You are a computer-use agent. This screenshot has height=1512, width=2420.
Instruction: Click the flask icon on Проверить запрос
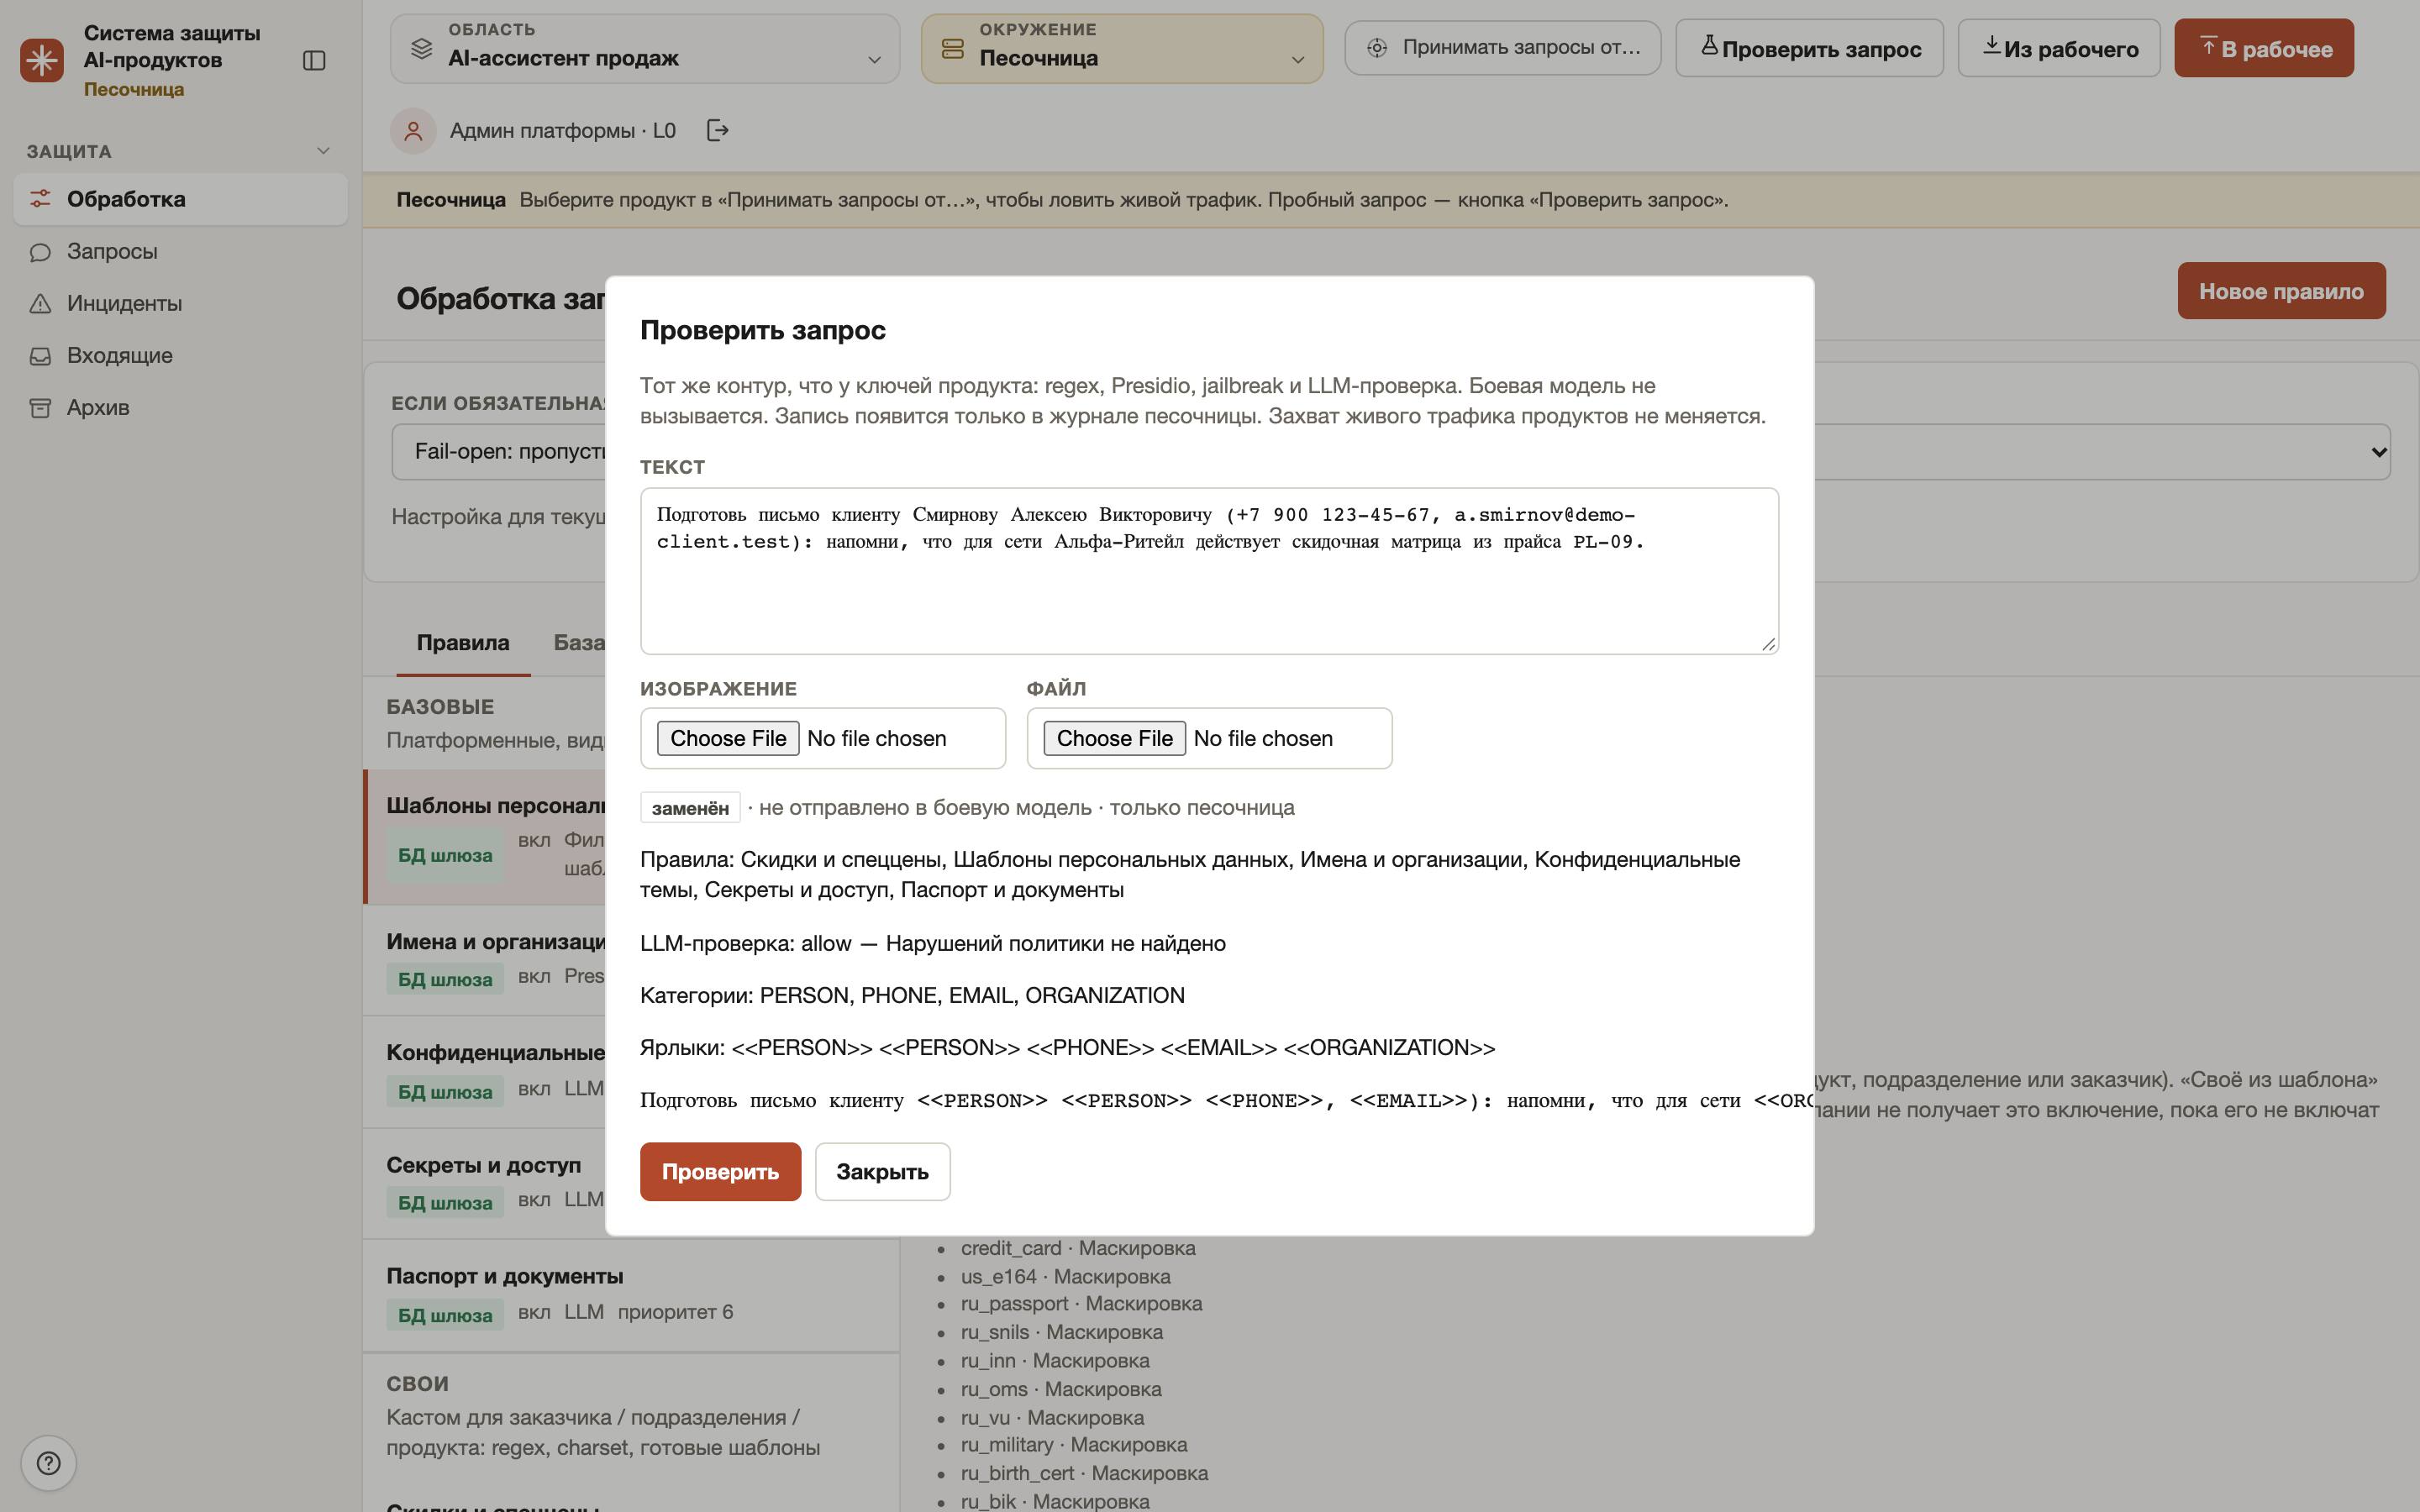tap(1708, 46)
